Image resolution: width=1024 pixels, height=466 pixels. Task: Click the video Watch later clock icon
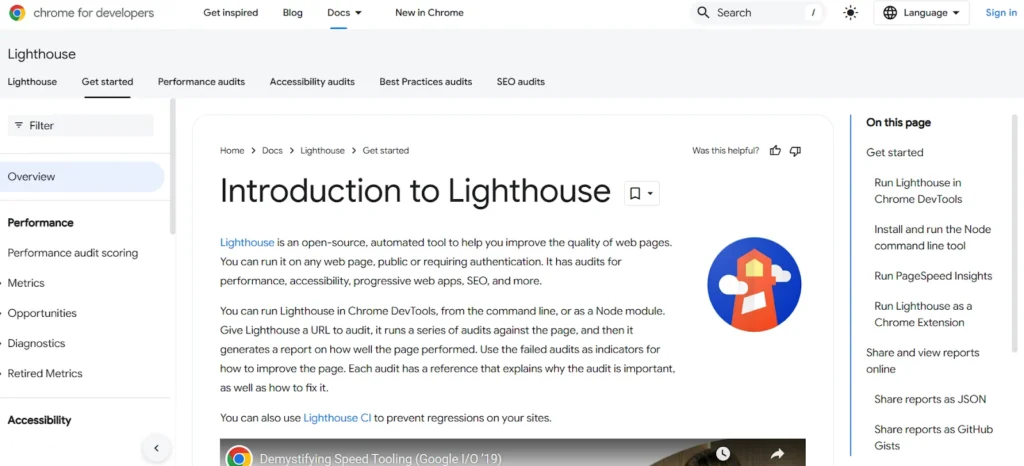[x=722, y=454]
